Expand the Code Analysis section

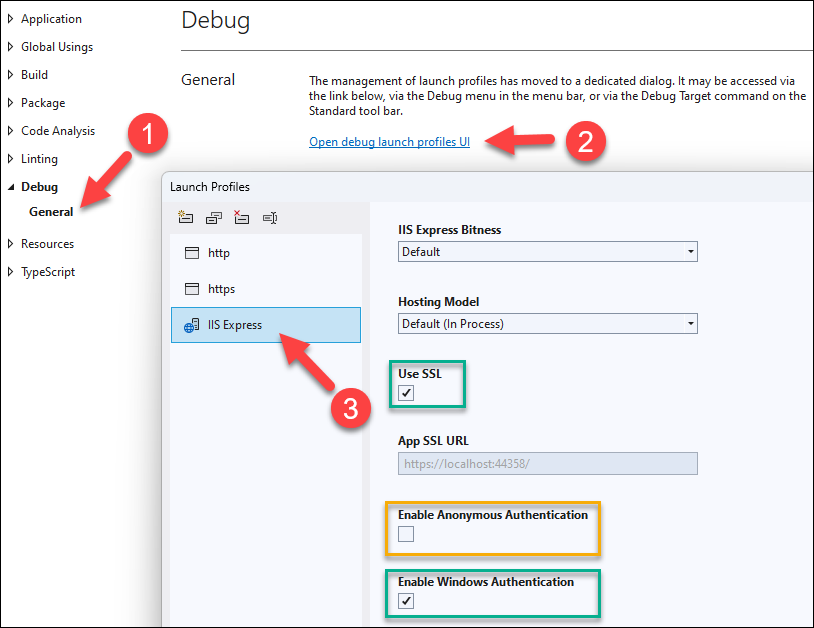pyautogui.click(x=12, y=131)
